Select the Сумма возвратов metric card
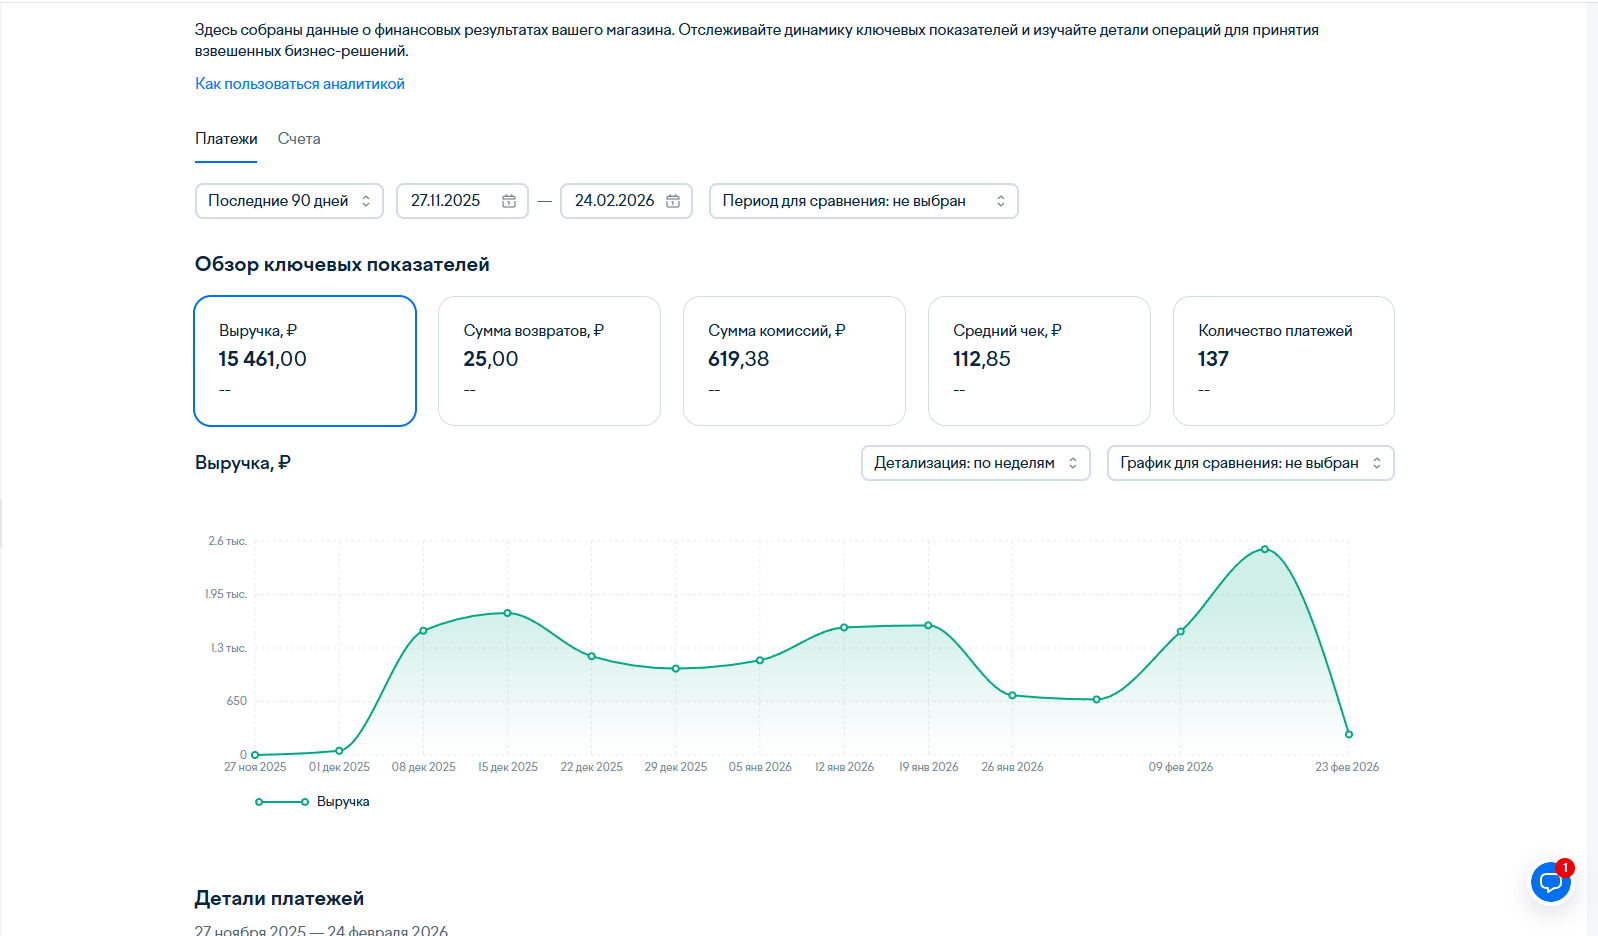The image size is (1598, 936). pyautogui.click(x=549, y=360)
